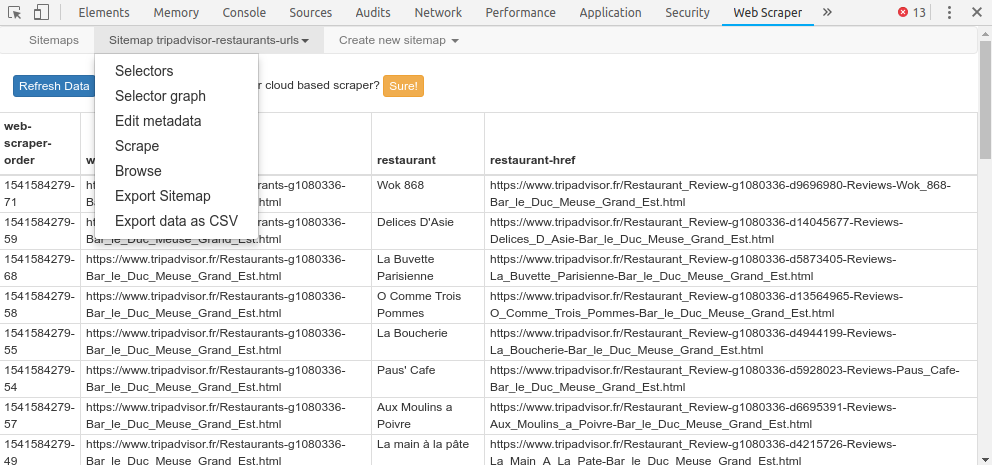Viewport: 992px width, 465px height.
Task: Select the Paus' Cafe restaurant cell
Action: click(428, 379)
